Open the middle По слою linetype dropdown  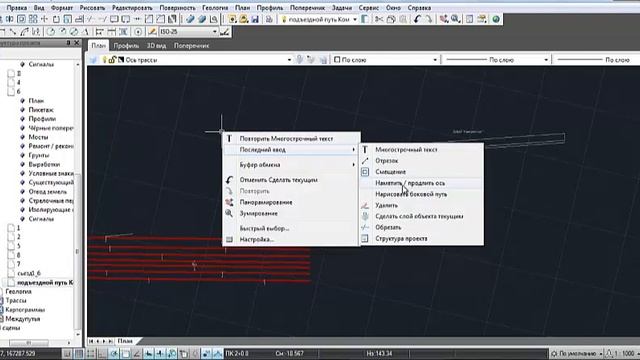[x=546, y=60]
